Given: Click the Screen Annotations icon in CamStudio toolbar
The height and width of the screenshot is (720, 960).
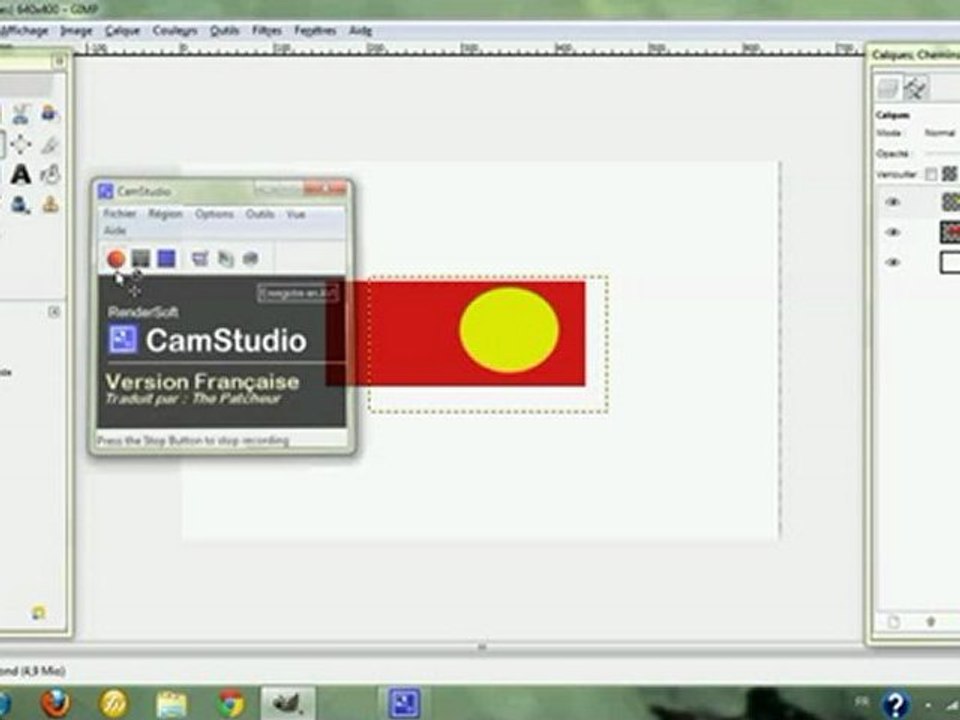Looking at the screenshot, I should (250, 258).
